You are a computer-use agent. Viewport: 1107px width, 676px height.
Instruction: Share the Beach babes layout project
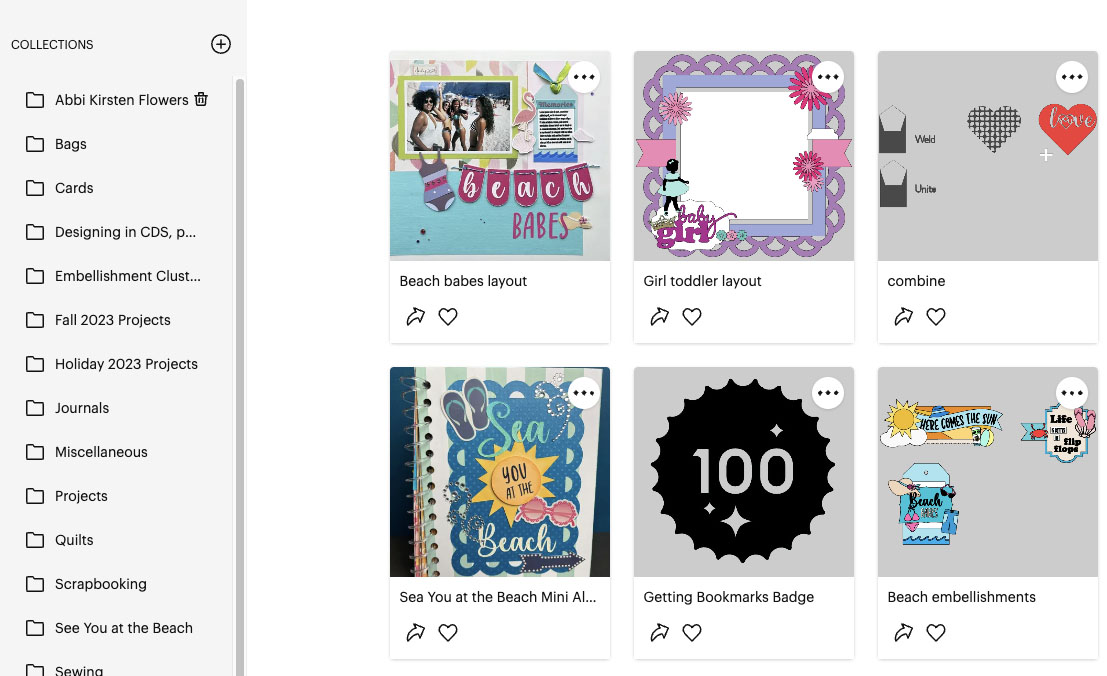pos(415,317)
